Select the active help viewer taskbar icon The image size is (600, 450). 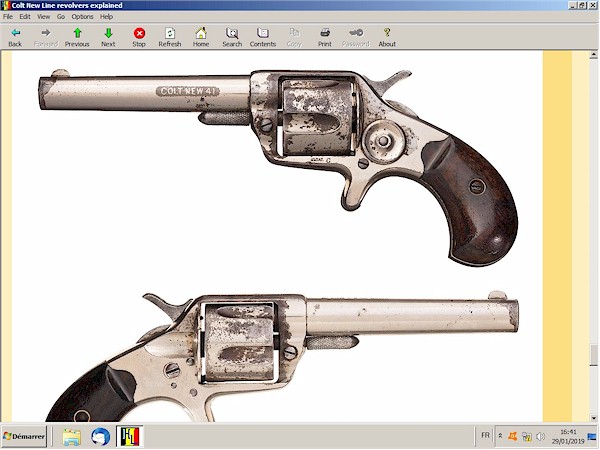[130, 437]
